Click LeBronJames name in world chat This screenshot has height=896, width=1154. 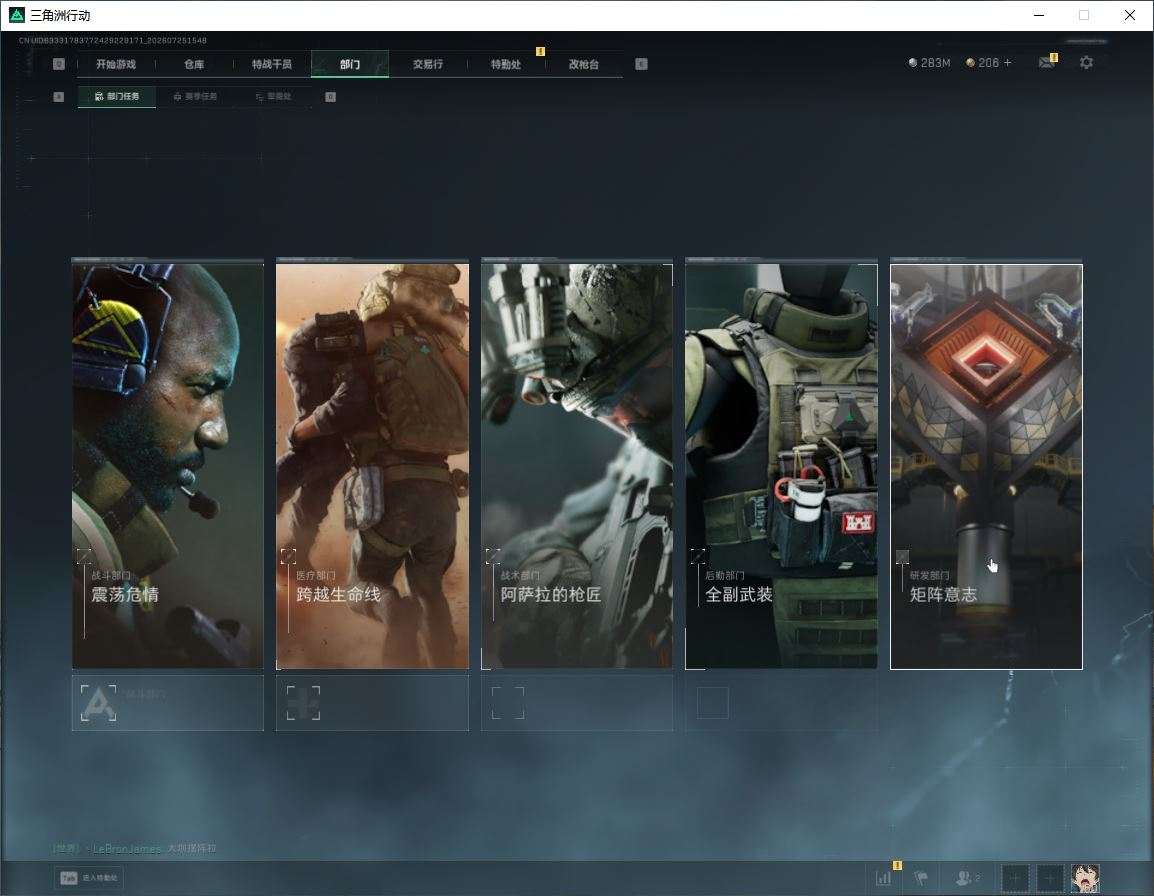(x=127, y=849)
